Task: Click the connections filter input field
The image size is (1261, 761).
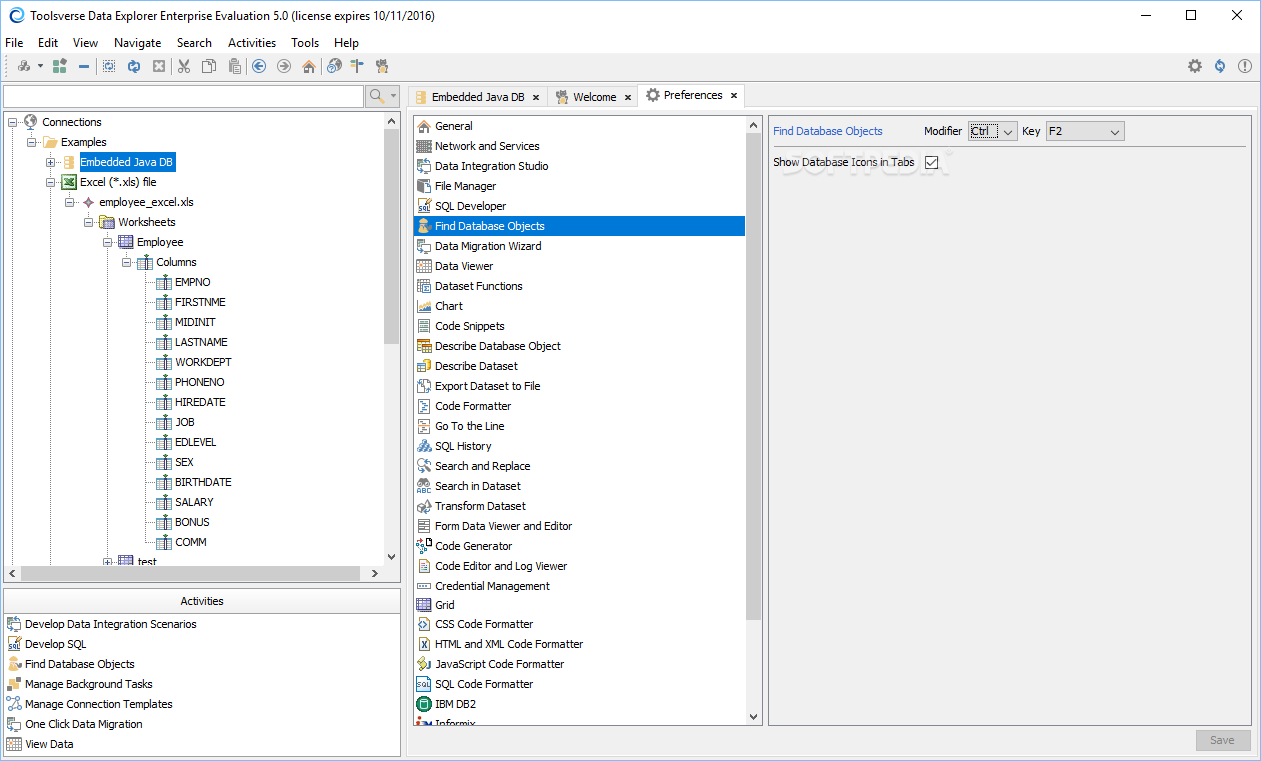Action: tap(184, 96)
